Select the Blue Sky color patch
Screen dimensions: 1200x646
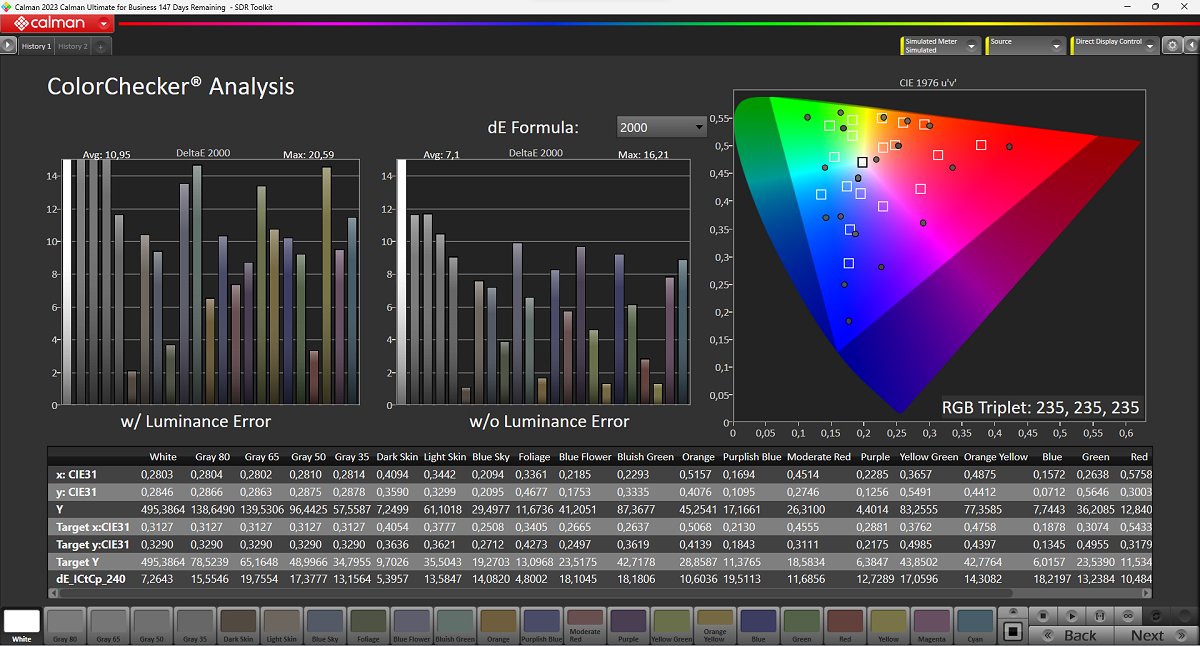(324, 624)
